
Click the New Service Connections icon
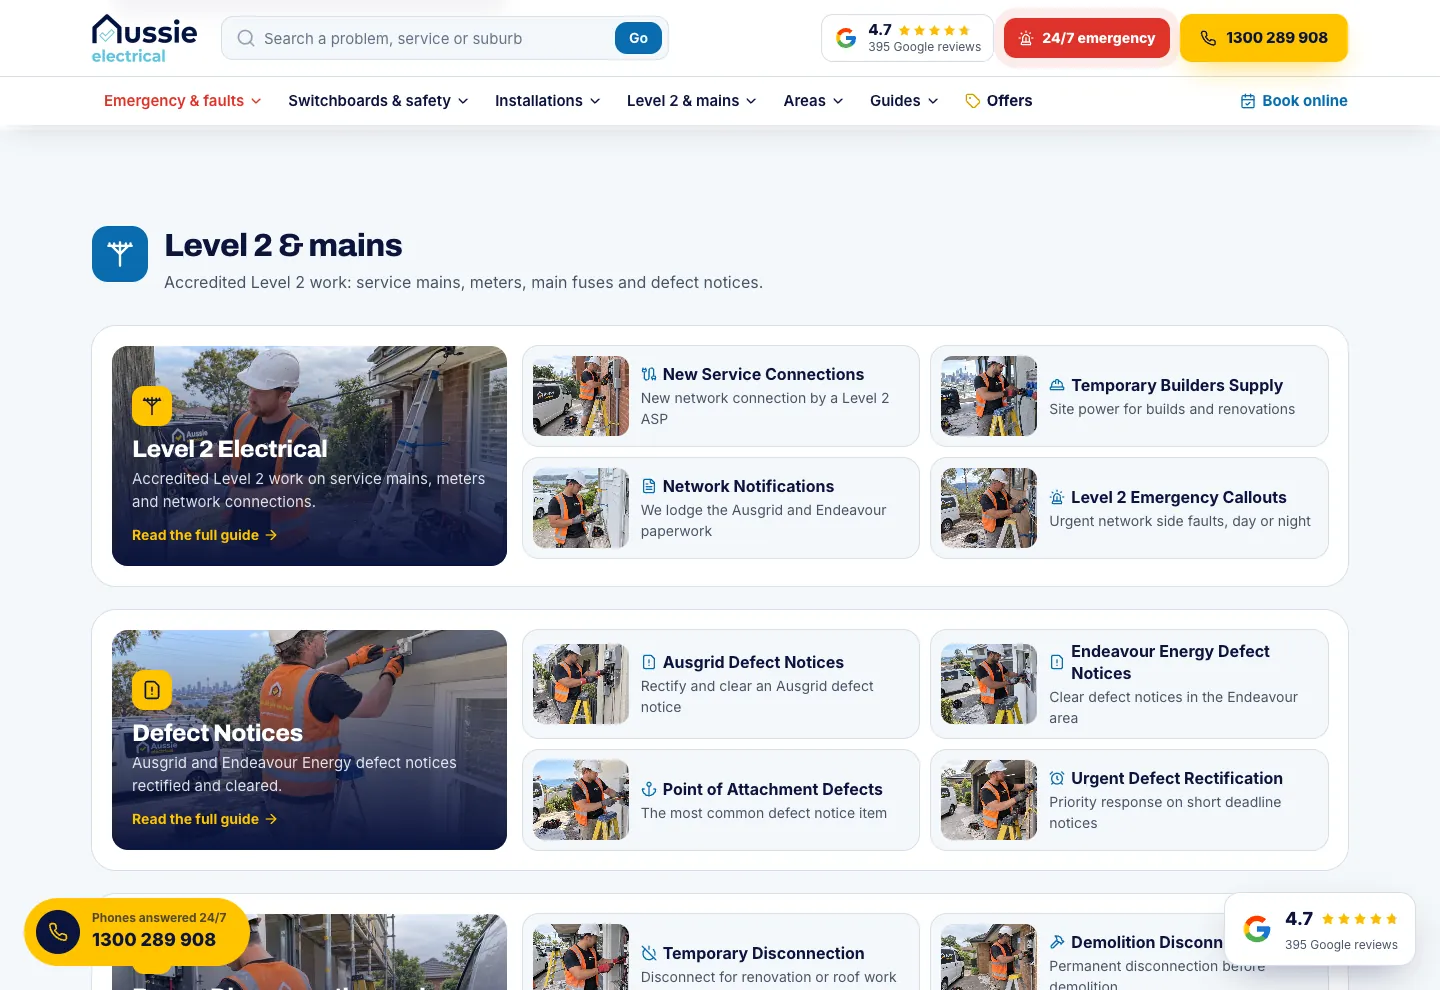[x=649, y=374]
